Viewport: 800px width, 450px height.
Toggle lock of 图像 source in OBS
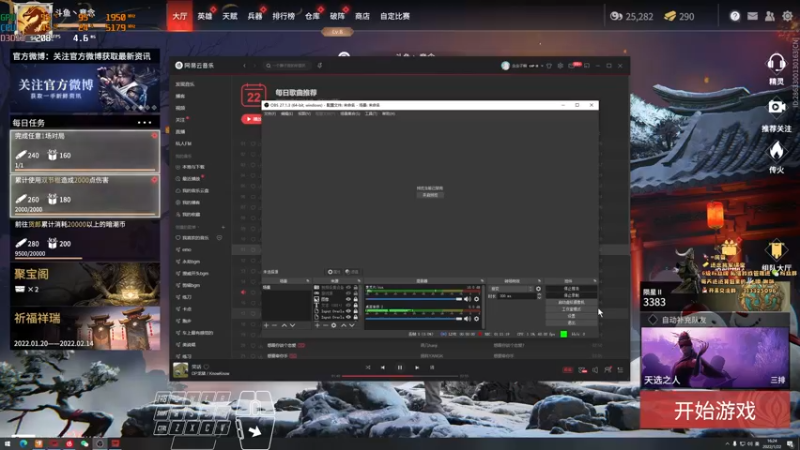(356, 299)
